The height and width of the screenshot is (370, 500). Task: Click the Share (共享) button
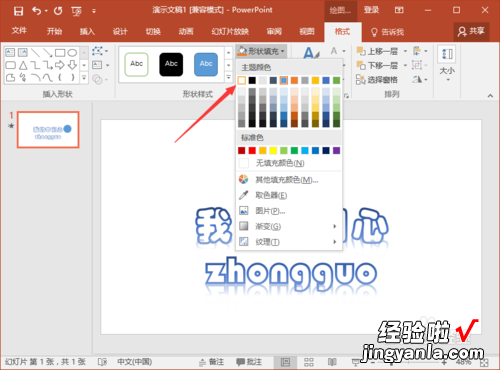click(471, 32)
